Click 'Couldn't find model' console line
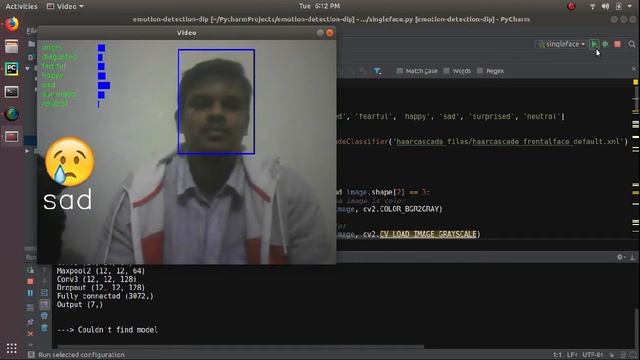 pyautogui.click(x=107, y=330)
